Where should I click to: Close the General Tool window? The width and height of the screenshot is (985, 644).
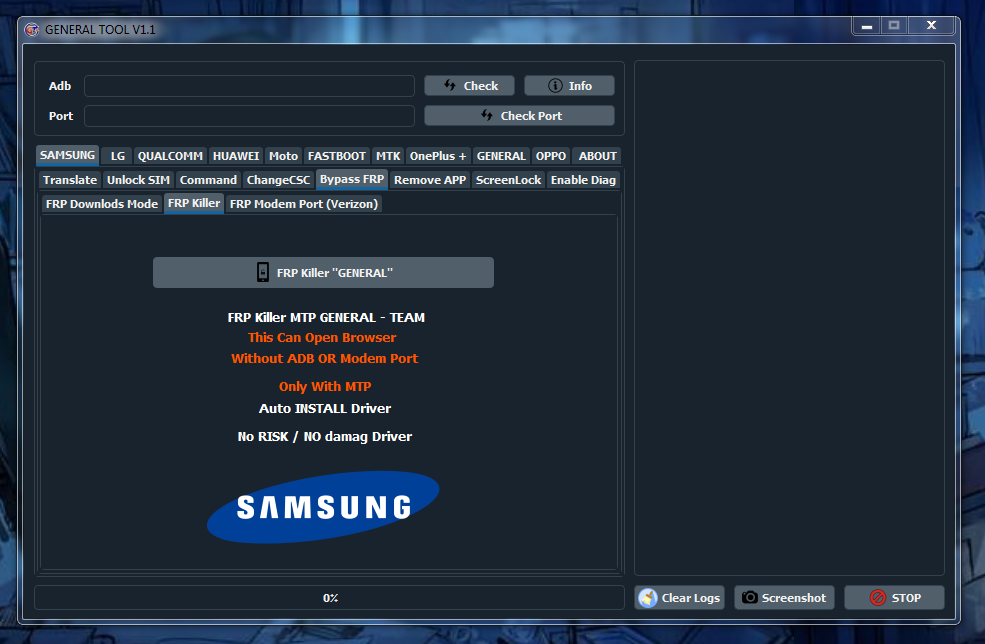[932, 26]
